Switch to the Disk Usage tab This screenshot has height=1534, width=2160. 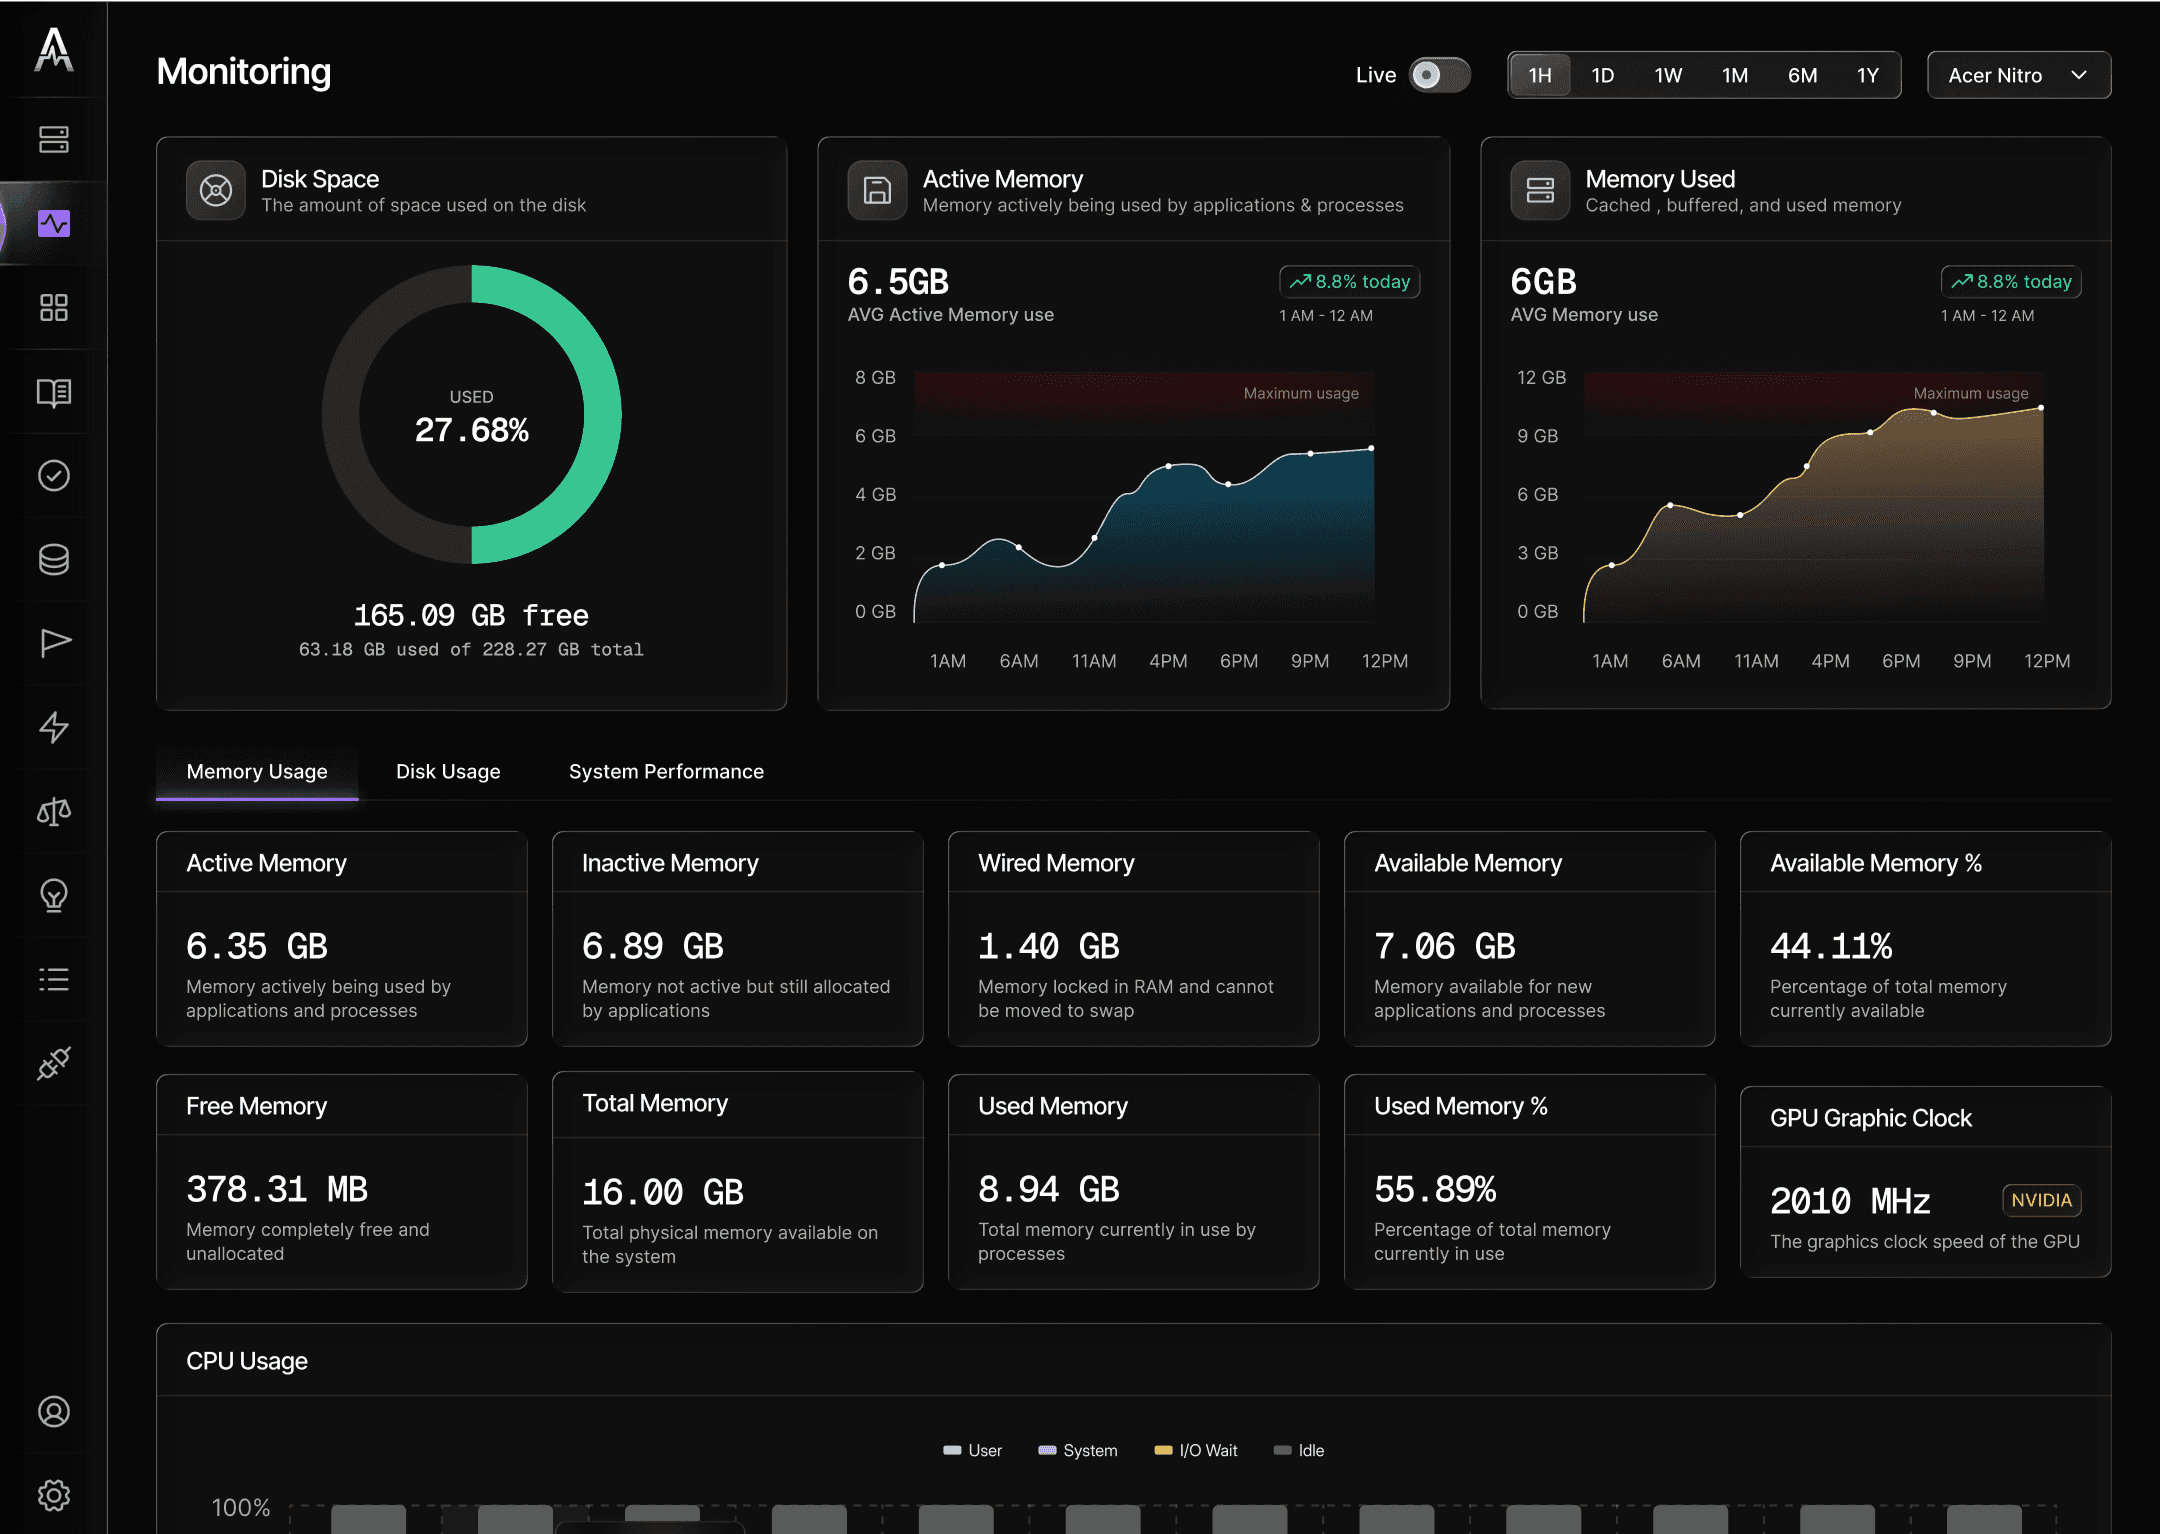pyautogui.click(x=448, y=771)
